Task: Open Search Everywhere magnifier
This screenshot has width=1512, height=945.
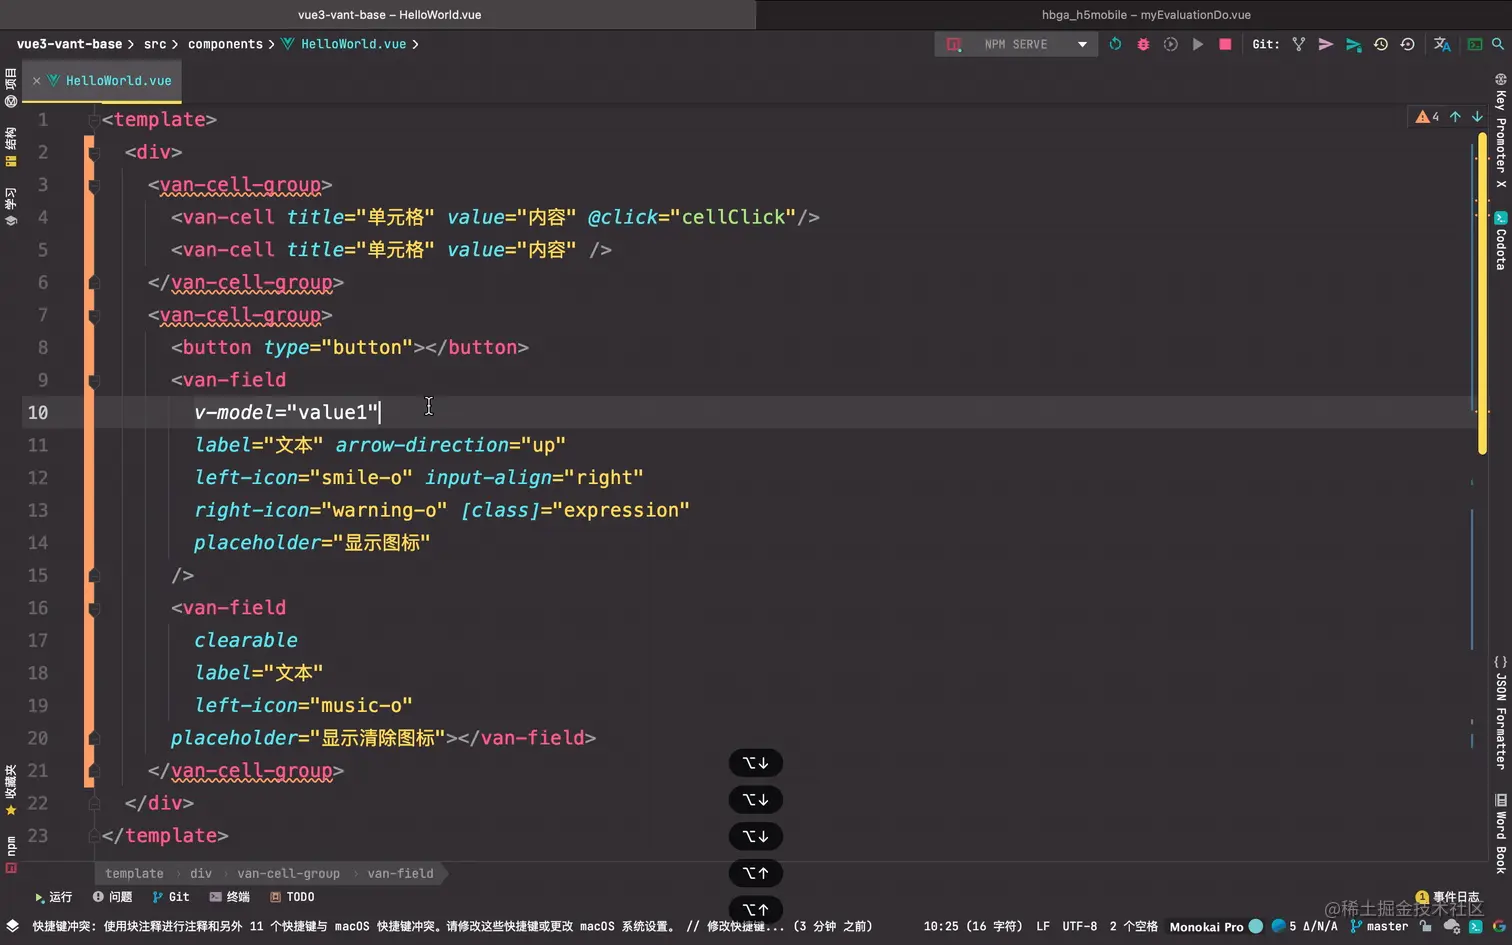Action: 1498,44
